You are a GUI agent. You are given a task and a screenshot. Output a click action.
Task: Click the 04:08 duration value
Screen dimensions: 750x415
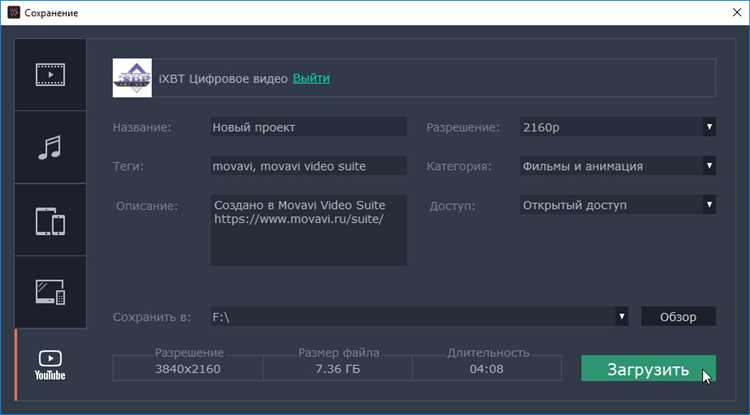(486, 369)
